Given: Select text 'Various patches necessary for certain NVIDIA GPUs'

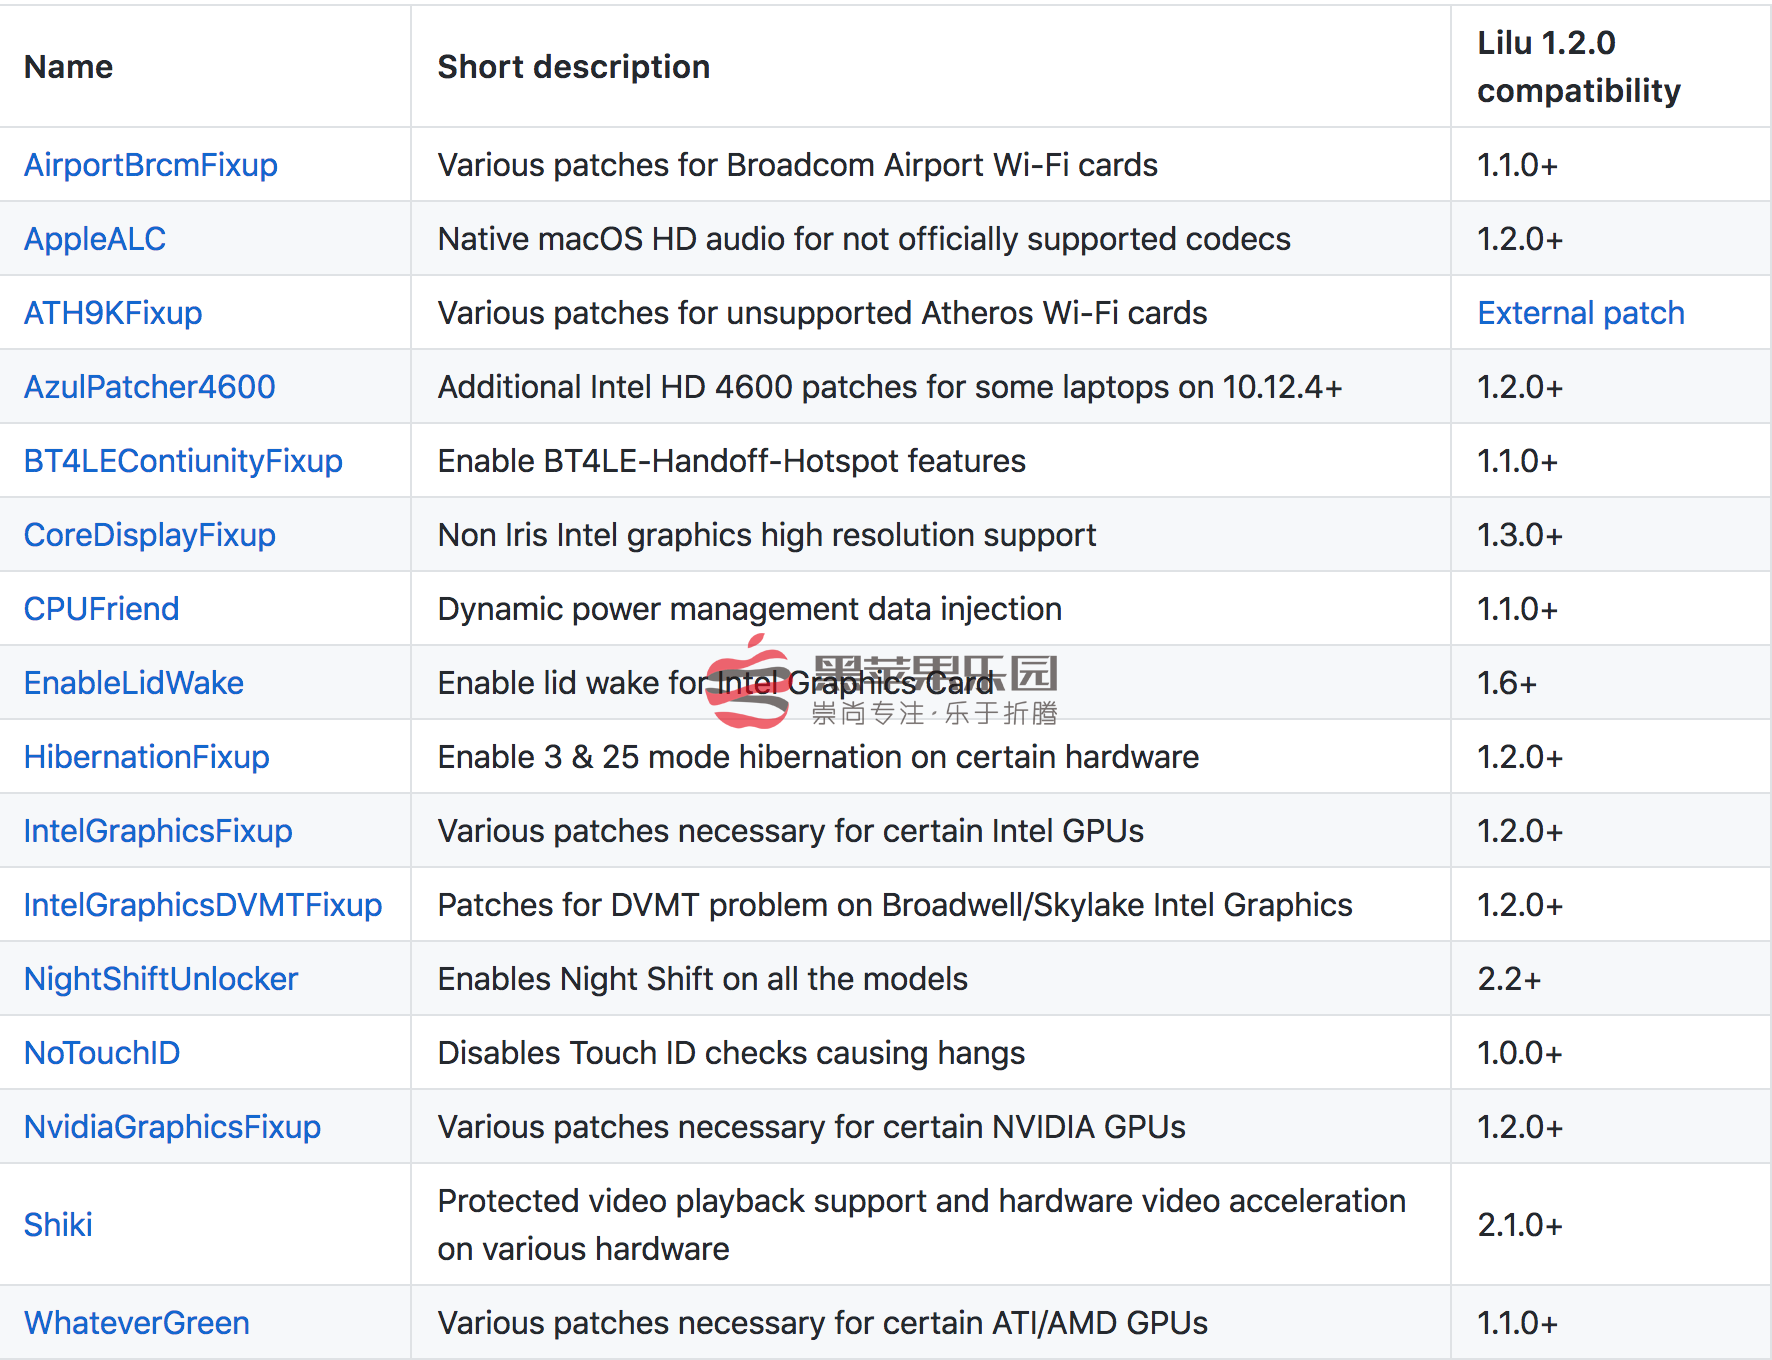Looking at the screenshot, I should point(812,1127).
